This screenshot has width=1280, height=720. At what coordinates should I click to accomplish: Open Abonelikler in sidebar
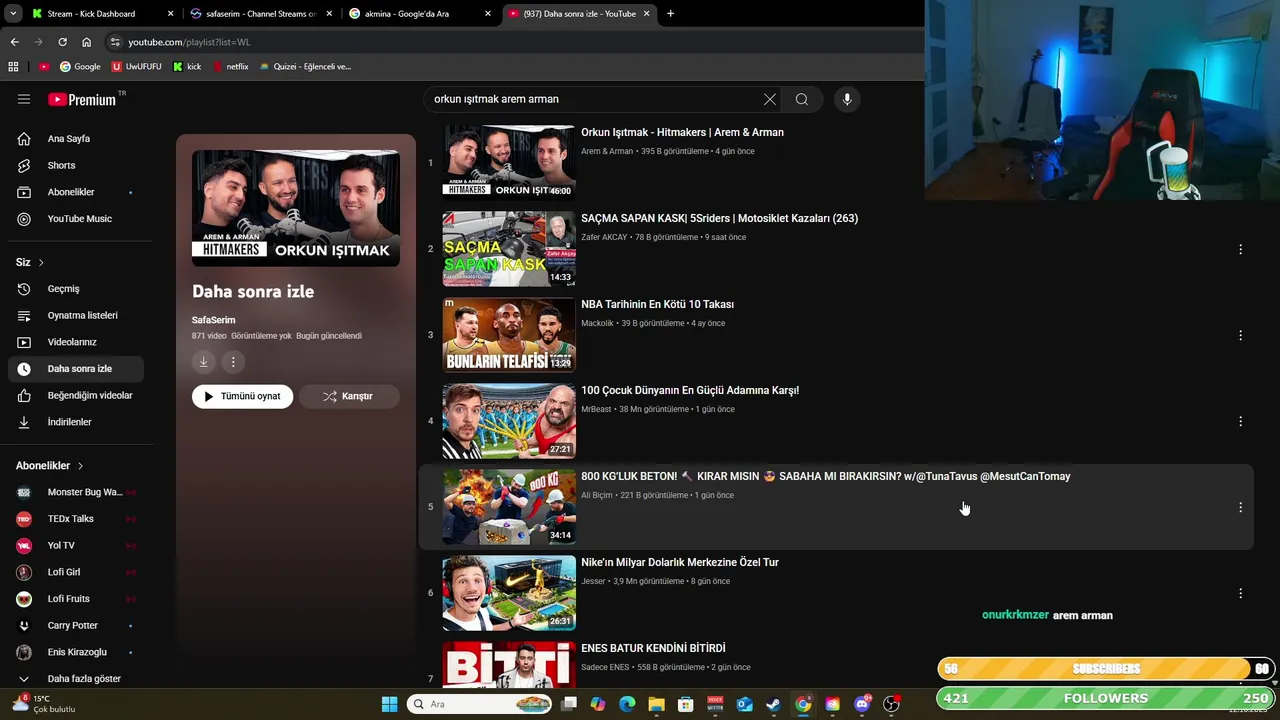point(76,192)
